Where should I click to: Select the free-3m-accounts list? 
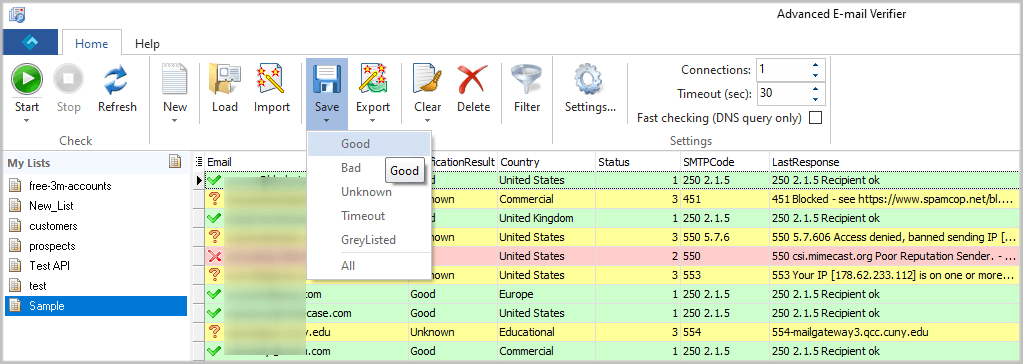point(97,186)
